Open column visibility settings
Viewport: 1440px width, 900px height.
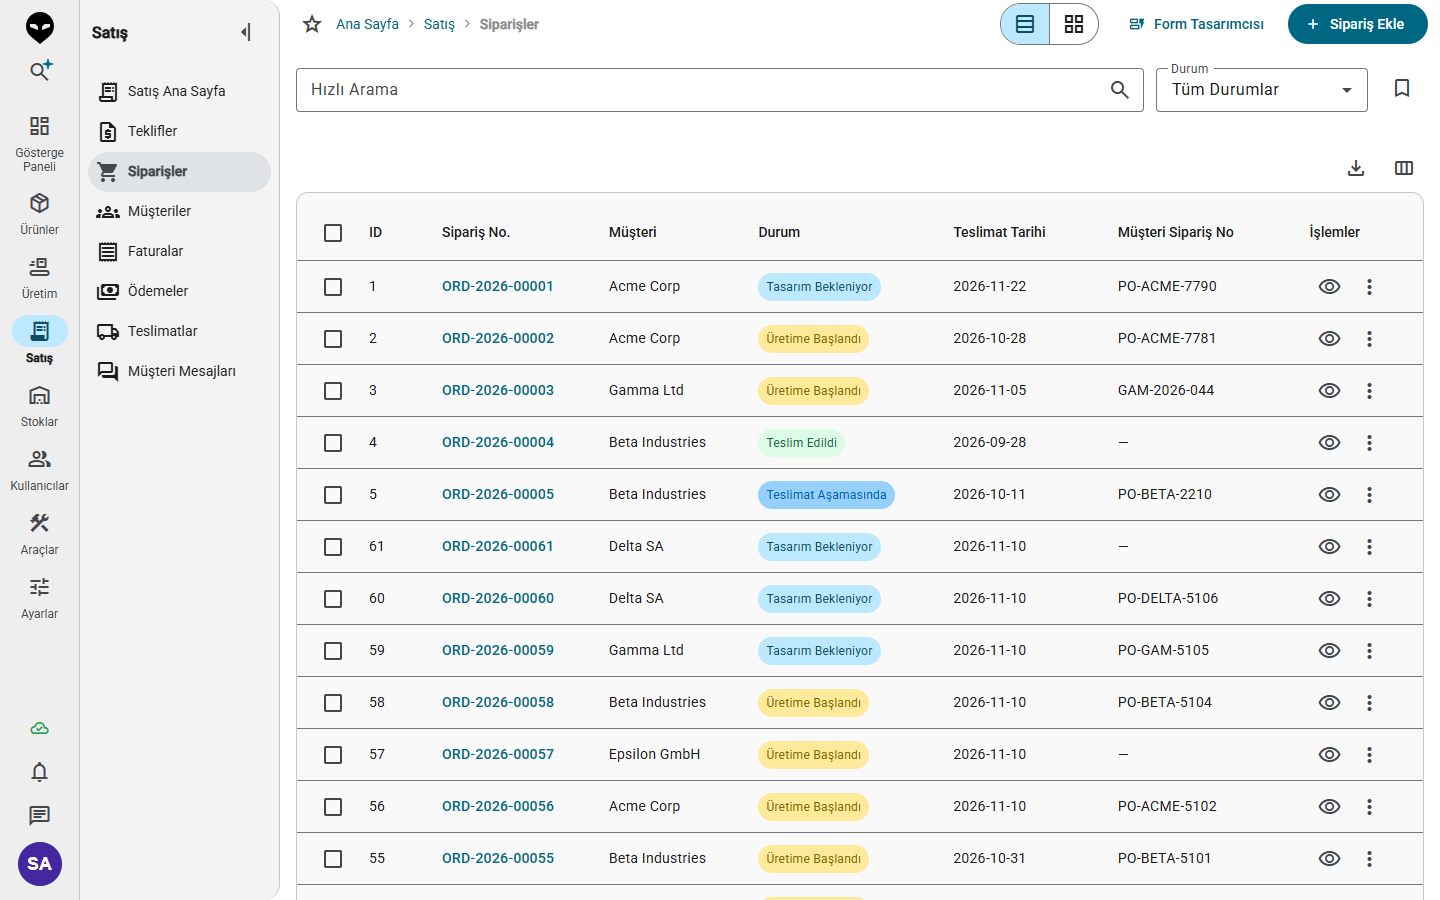coord(1404,168)
